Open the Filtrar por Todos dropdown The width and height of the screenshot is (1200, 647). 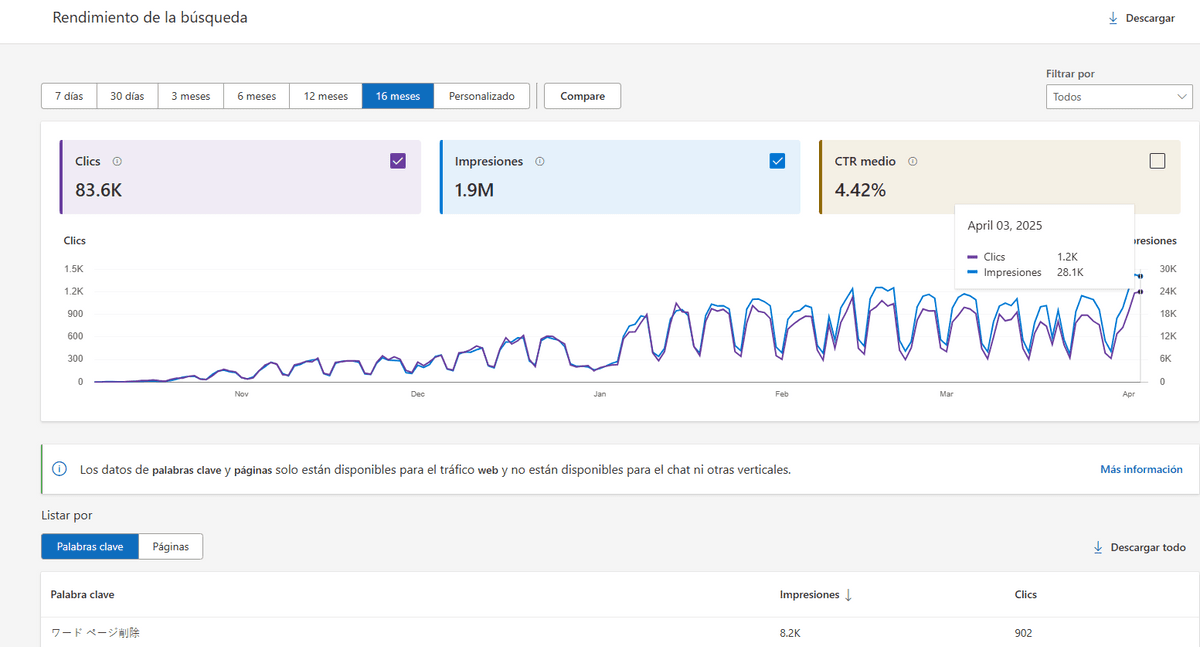tap(1118, 97)
